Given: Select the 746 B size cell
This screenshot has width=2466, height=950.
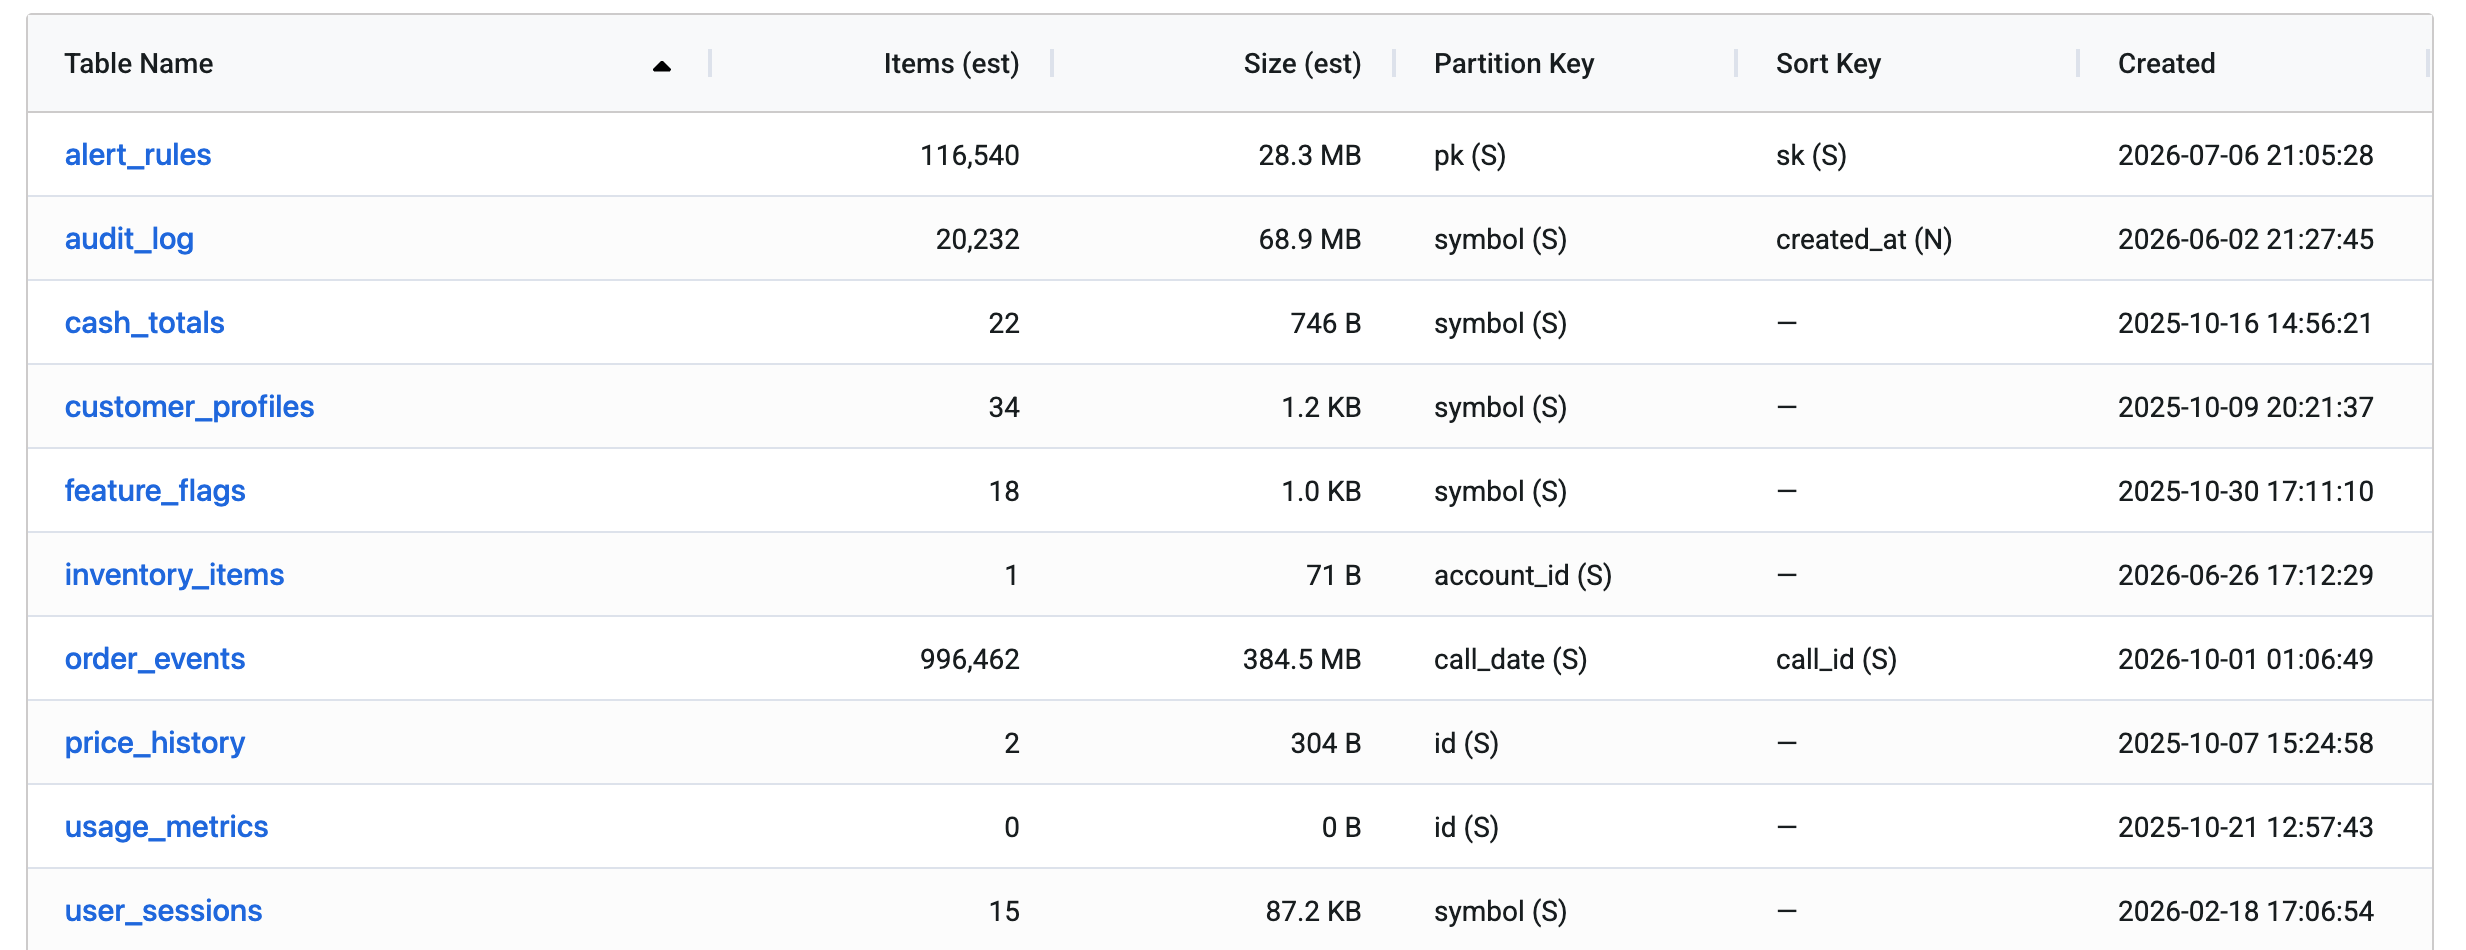Looking at the screenshot, I should (1325, 323).
